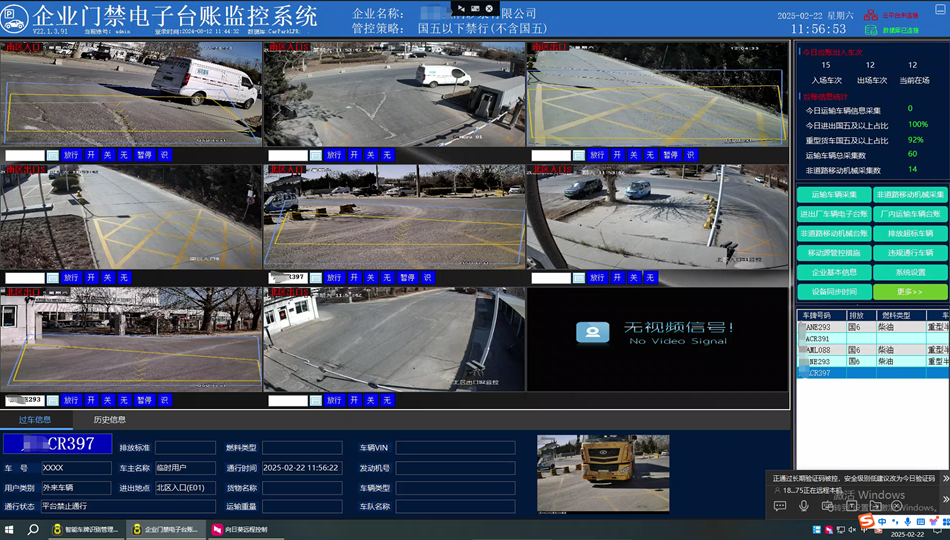
Task: Click list icon beside first camera's plate field
Action: pyautogui.click(x=53, y=155)
